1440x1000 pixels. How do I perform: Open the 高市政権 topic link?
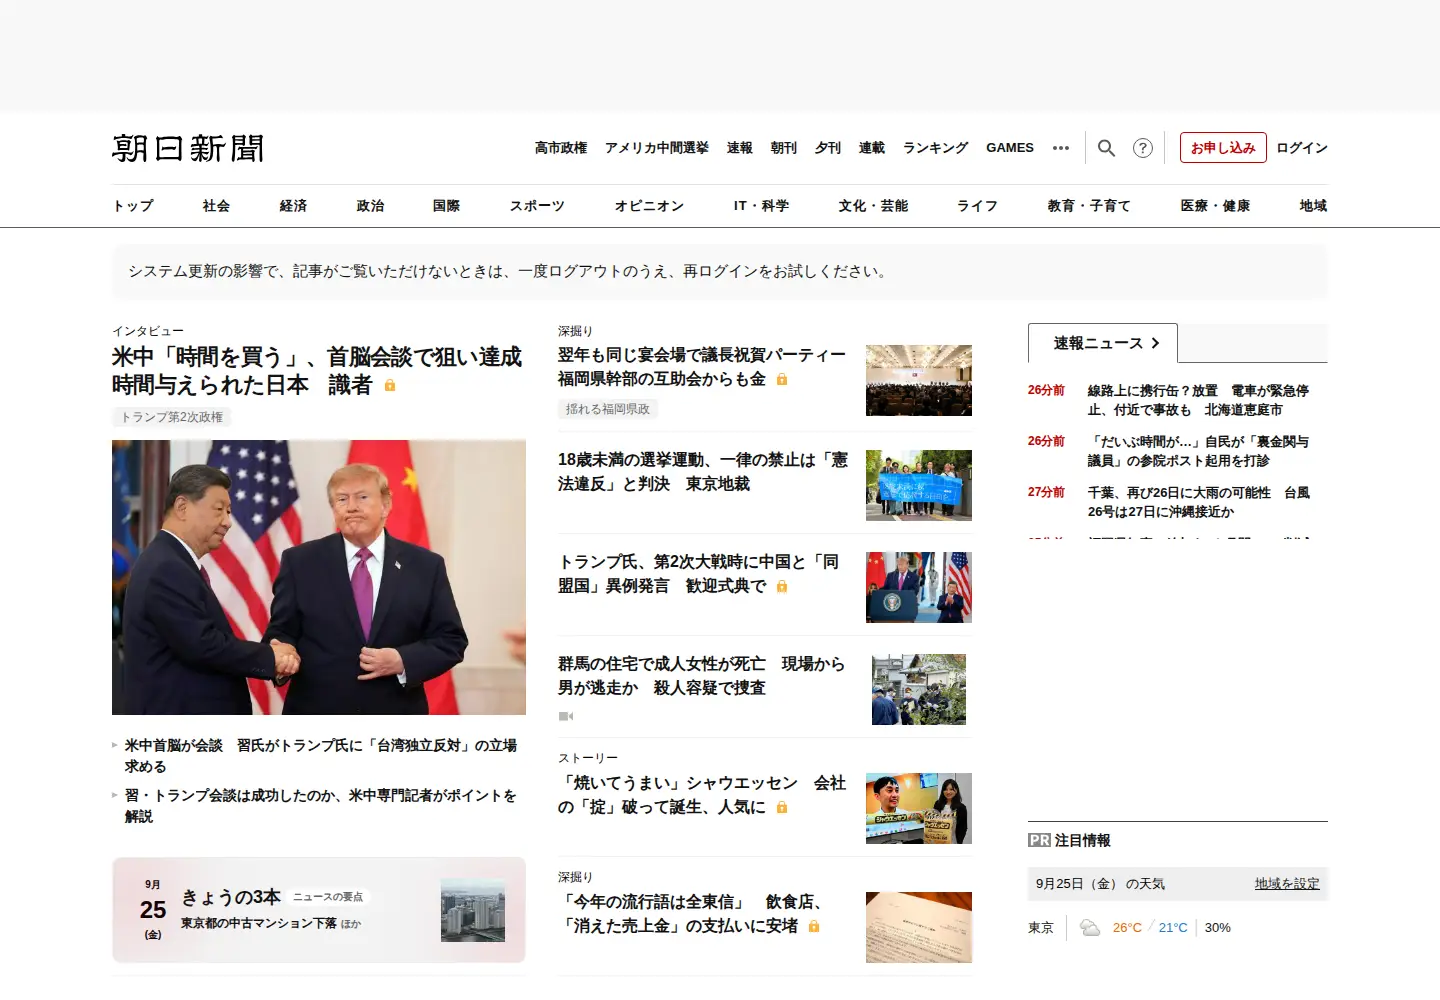(x=561, y=148)
